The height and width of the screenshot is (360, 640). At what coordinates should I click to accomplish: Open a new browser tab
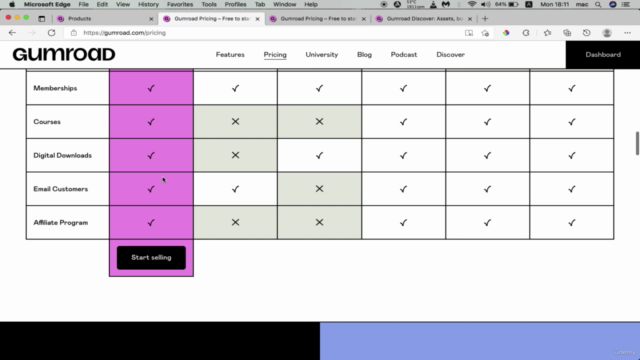[x=485, y=18]
